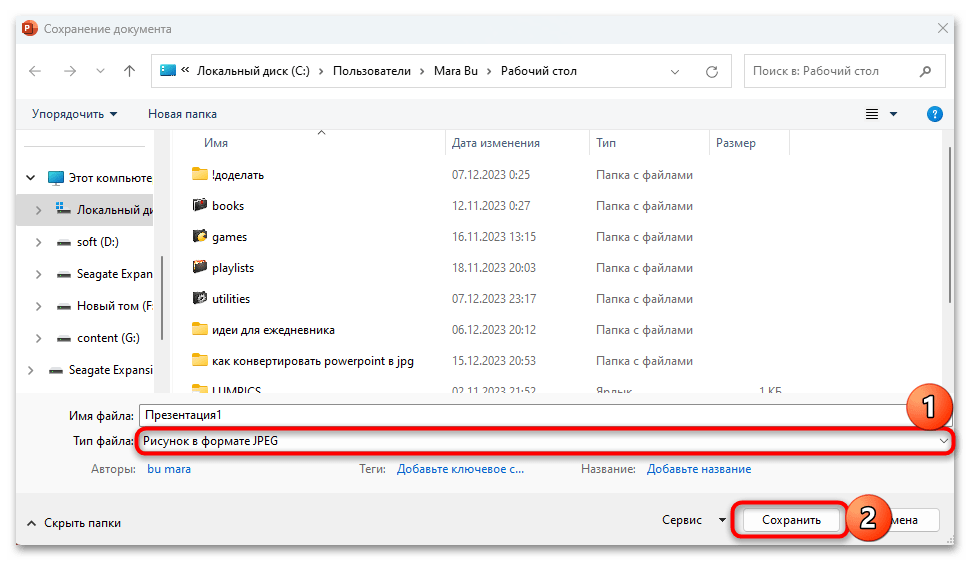Collapse folders with Скрыть папки
The height and width of the screenshot is (561, 970).
tap(74, 523)
